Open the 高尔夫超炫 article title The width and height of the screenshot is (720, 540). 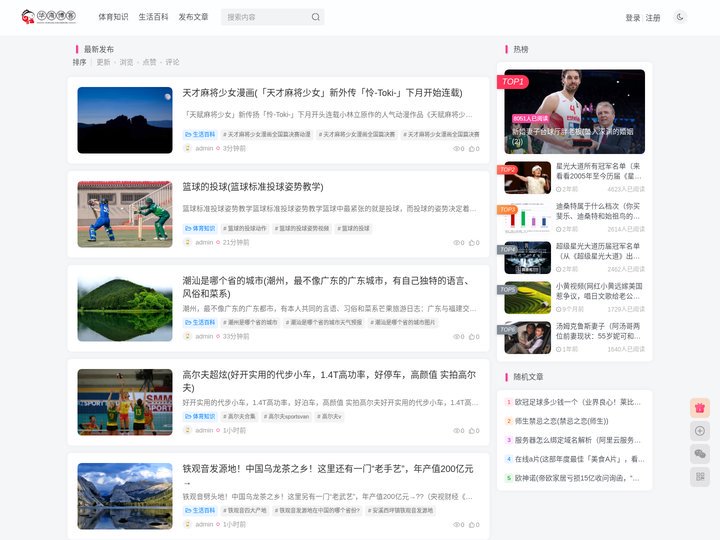(329, 381)
